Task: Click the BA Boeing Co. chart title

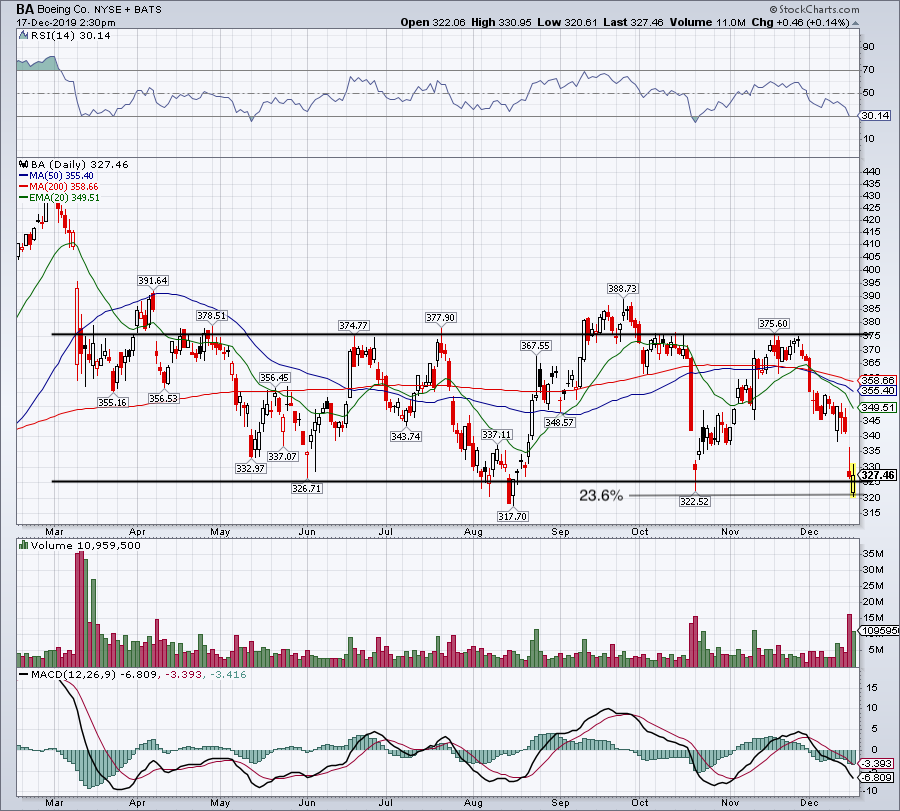Action: tap(89, 9)
